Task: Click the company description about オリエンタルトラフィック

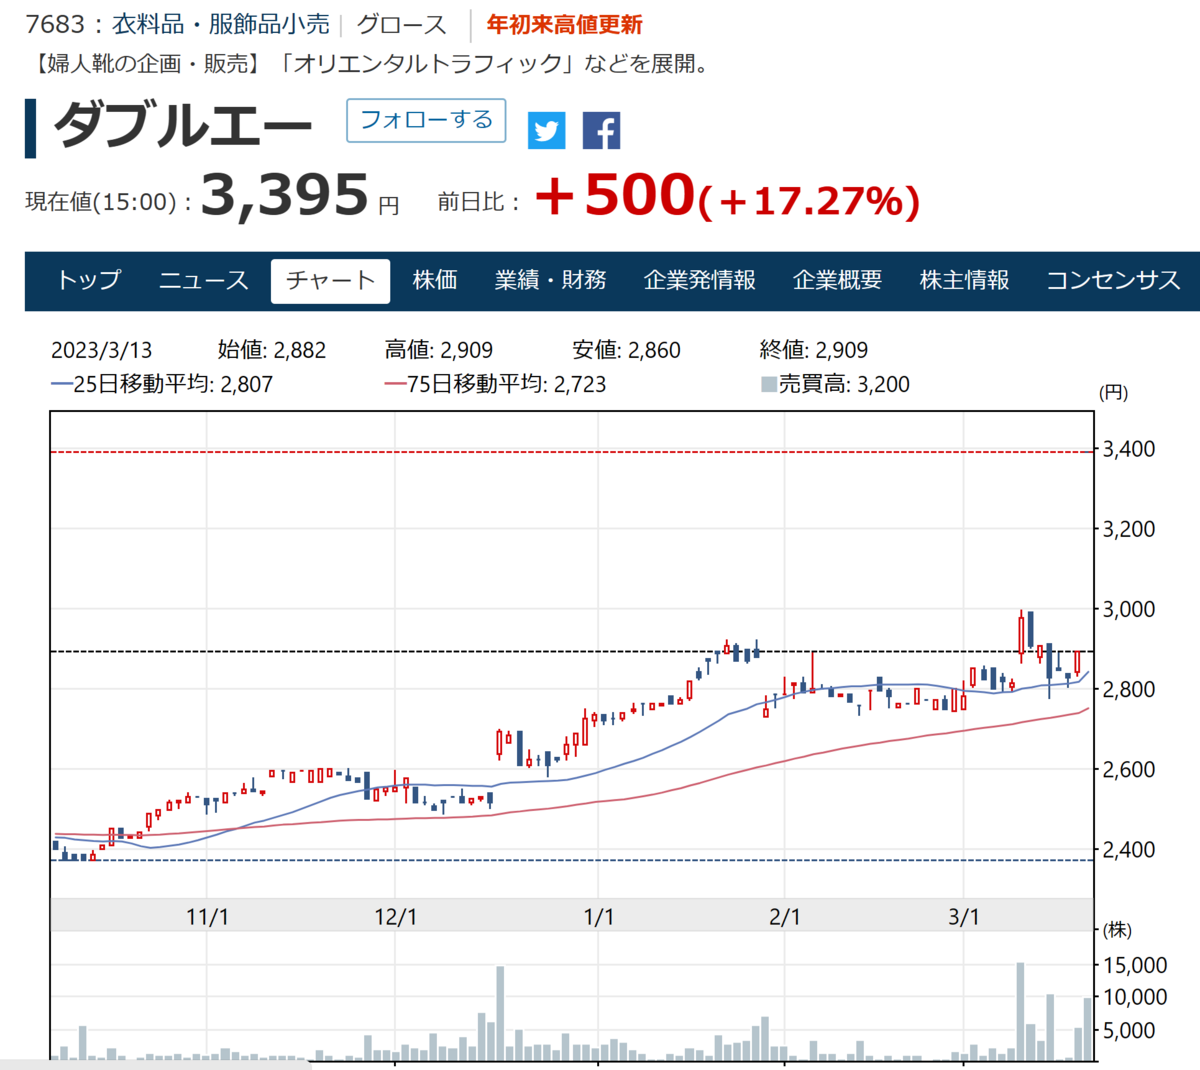Action: [371, 64]
